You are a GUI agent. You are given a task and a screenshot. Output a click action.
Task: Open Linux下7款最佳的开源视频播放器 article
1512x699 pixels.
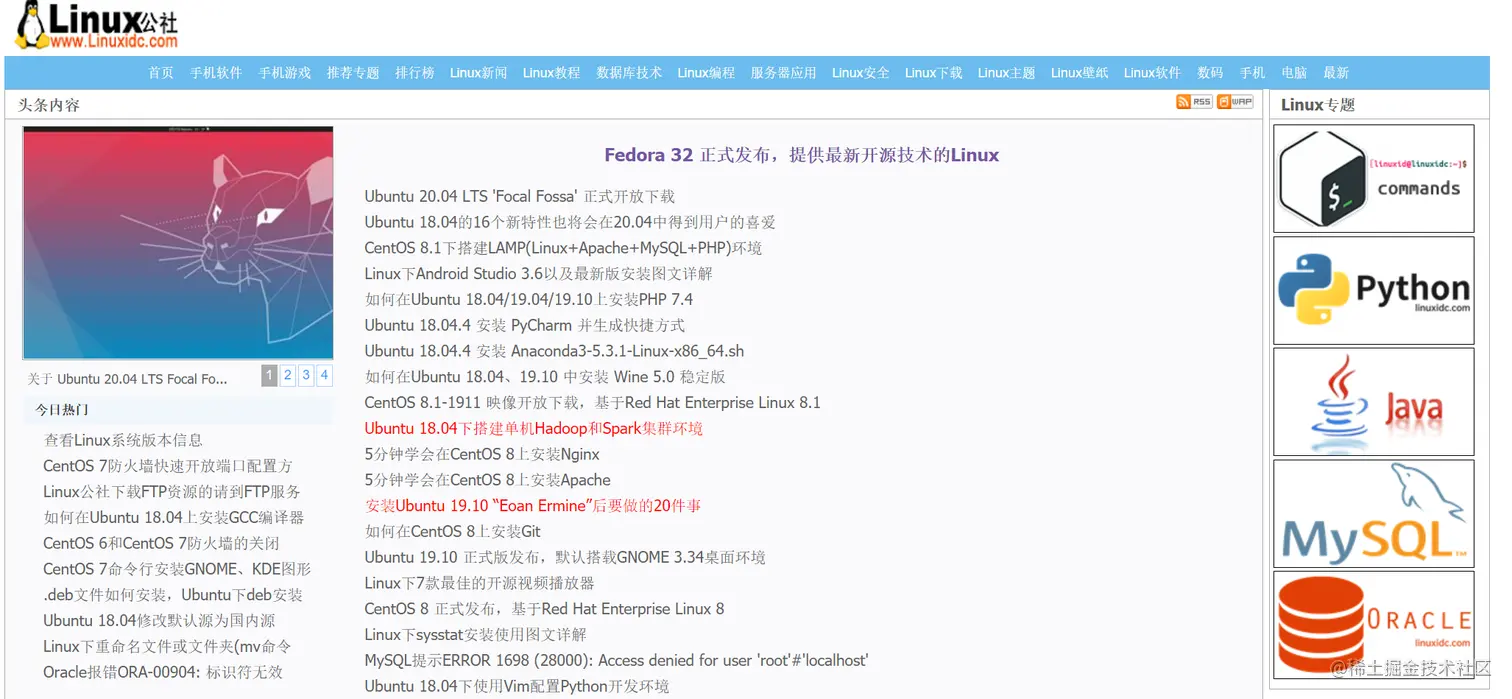tap(480, 584)
